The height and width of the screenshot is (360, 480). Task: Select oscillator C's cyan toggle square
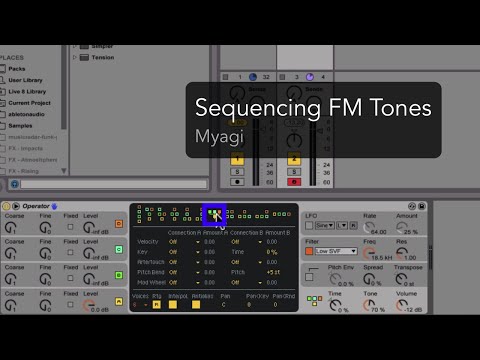pyautogui.click(x=119, y=249)
